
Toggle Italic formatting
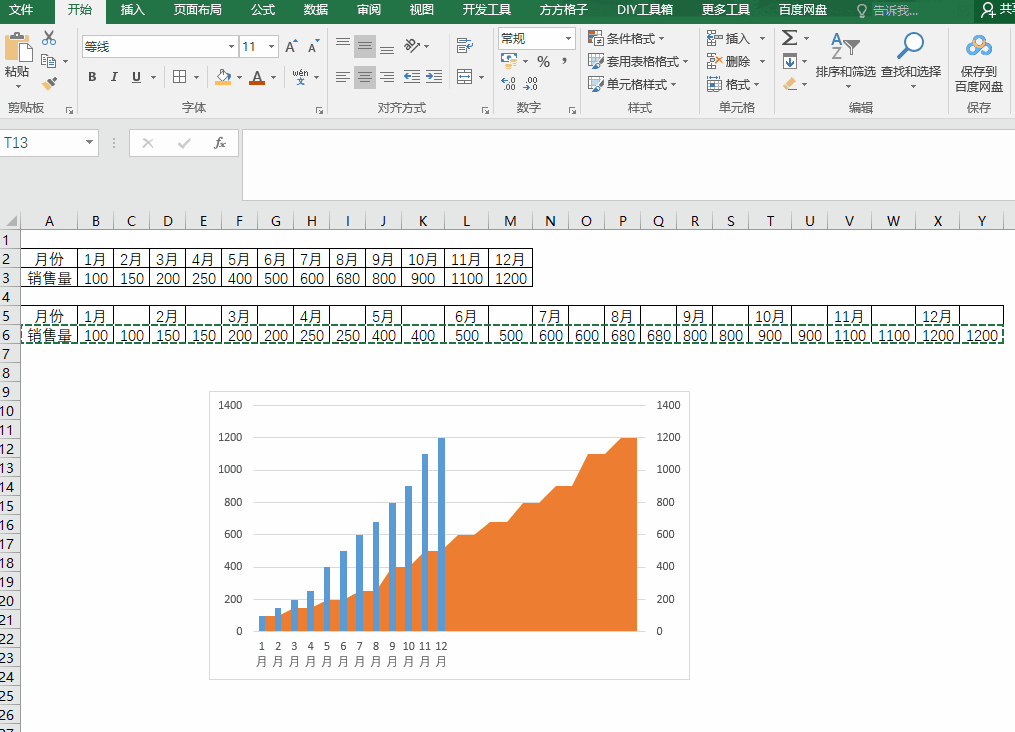tap(114, 77)
